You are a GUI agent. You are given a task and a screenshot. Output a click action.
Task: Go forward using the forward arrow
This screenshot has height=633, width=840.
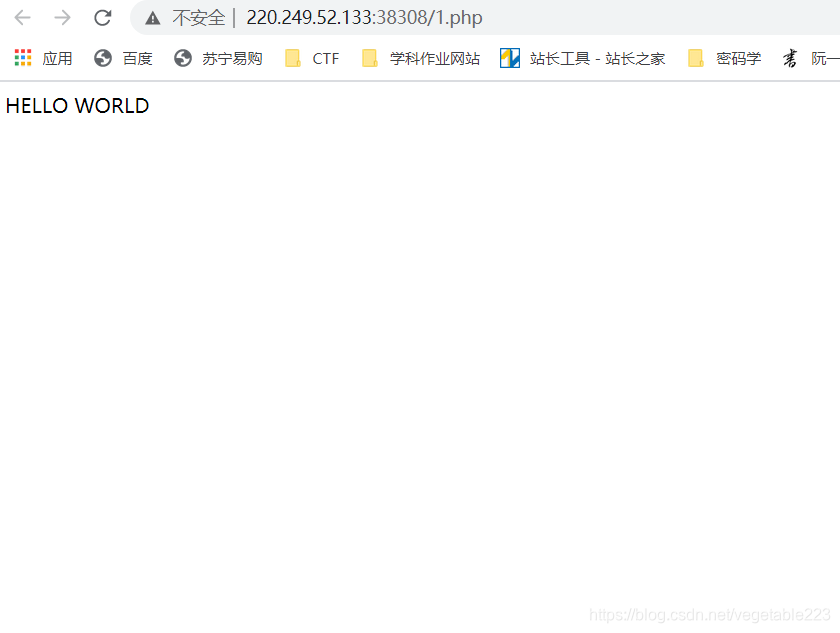[63, 18]
